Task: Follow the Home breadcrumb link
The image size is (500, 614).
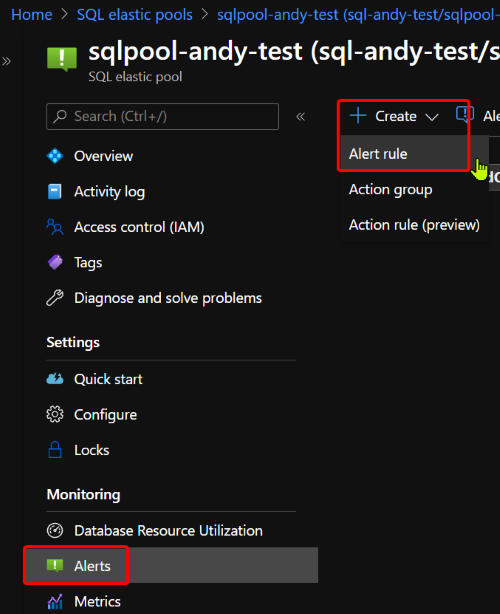Action: [32, 15]
